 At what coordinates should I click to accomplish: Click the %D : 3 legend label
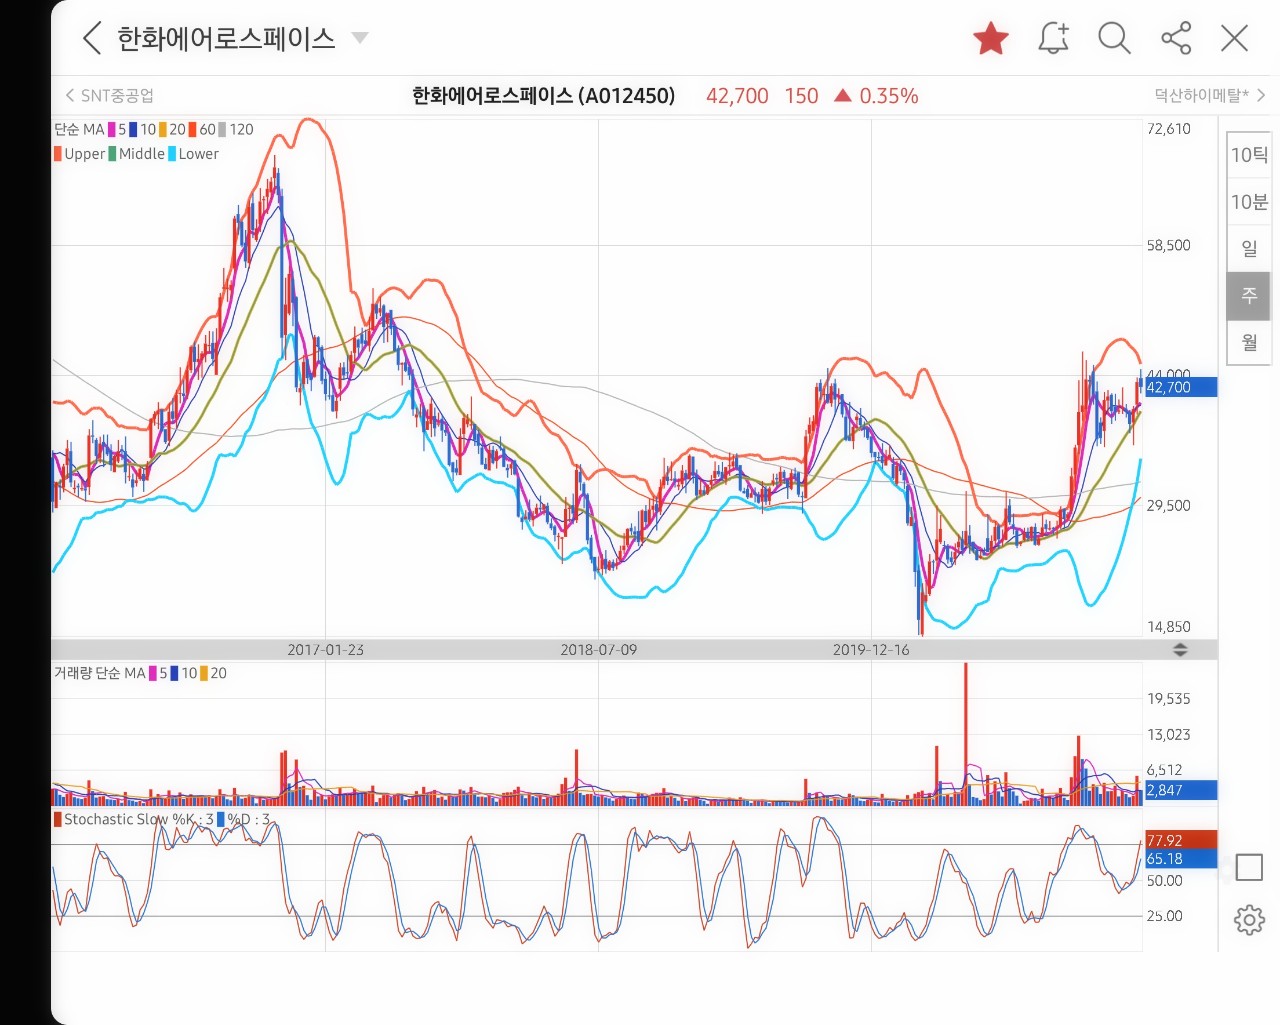pos(244,819)
